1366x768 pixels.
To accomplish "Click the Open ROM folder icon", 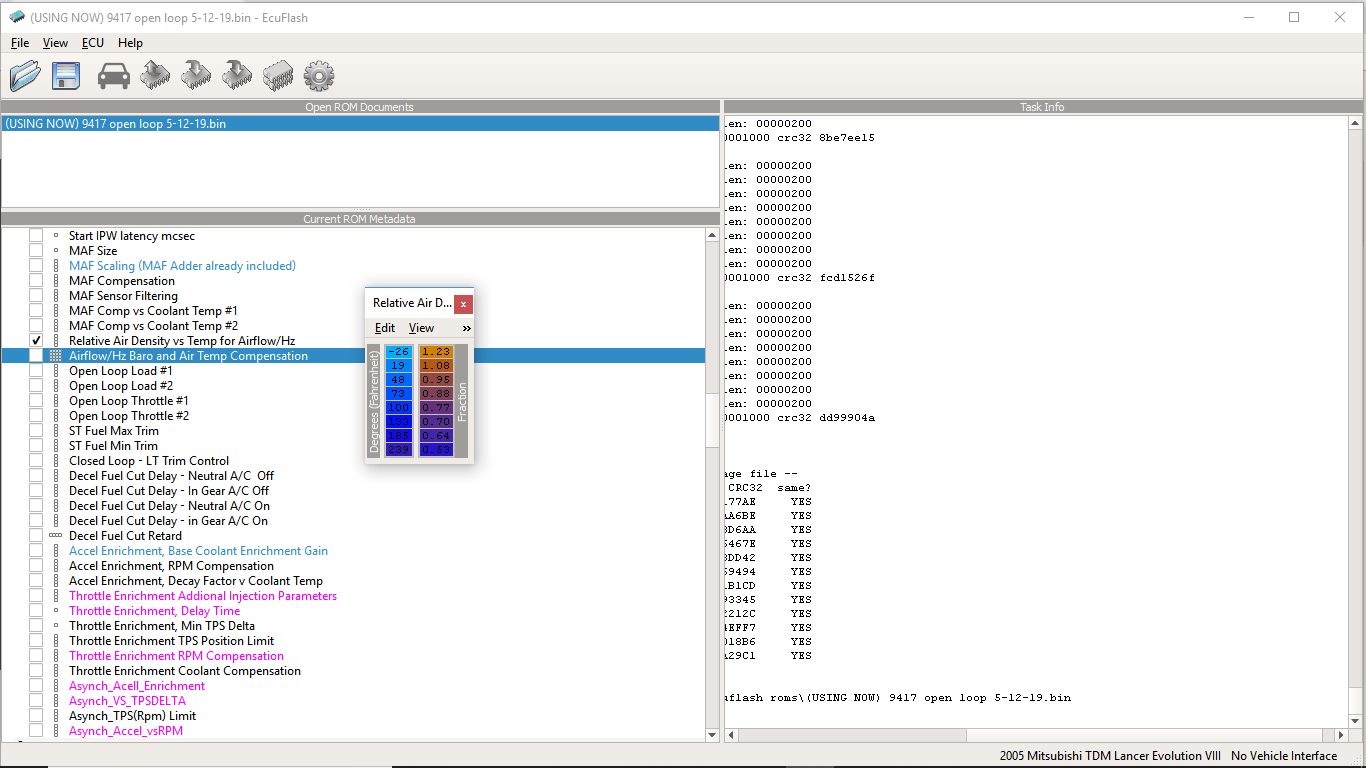I will click(25, 76).
